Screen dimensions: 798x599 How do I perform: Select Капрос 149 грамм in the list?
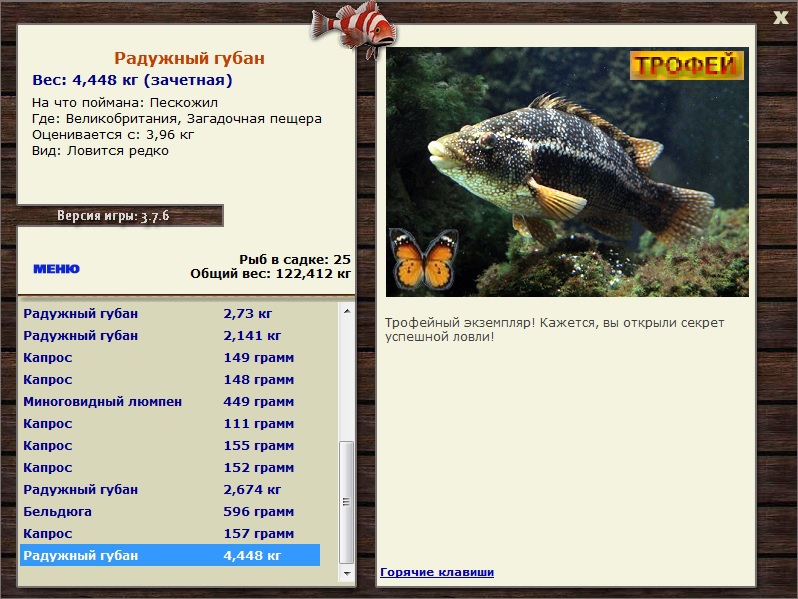pyautogui.click(x=170, y=358)
